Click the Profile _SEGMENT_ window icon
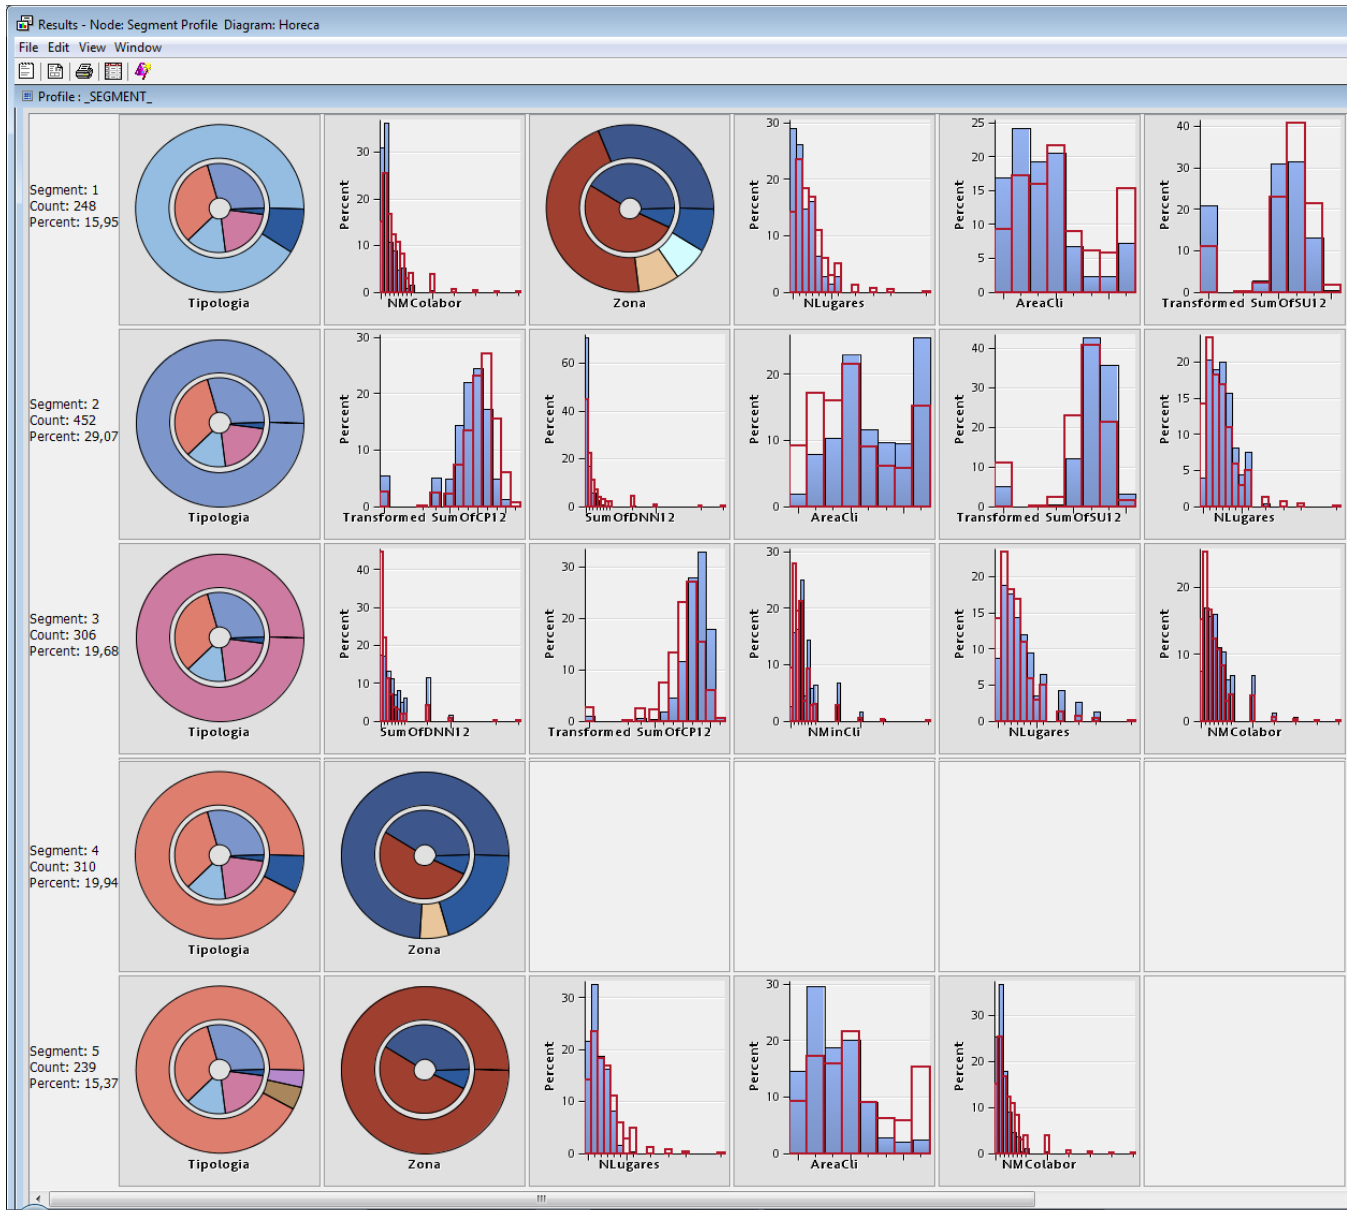Image resolution: width=1350 pixels, height=1216 pixels. click(x=27, y=97)
